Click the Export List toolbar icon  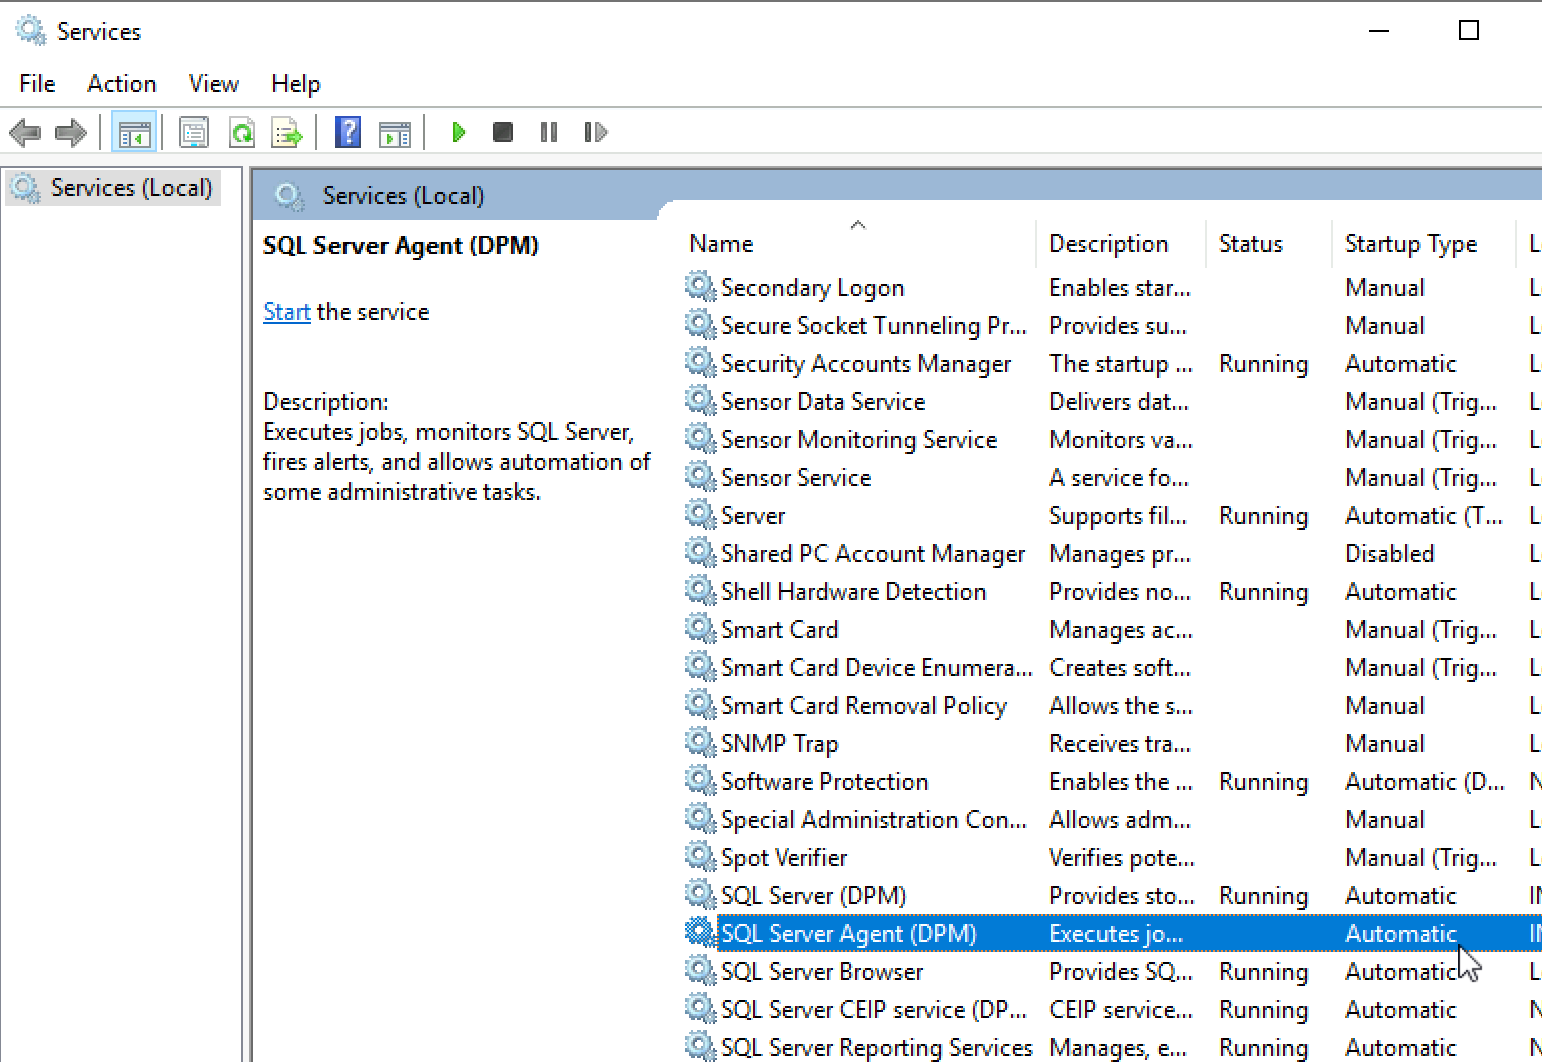click(x=287, y=132)
